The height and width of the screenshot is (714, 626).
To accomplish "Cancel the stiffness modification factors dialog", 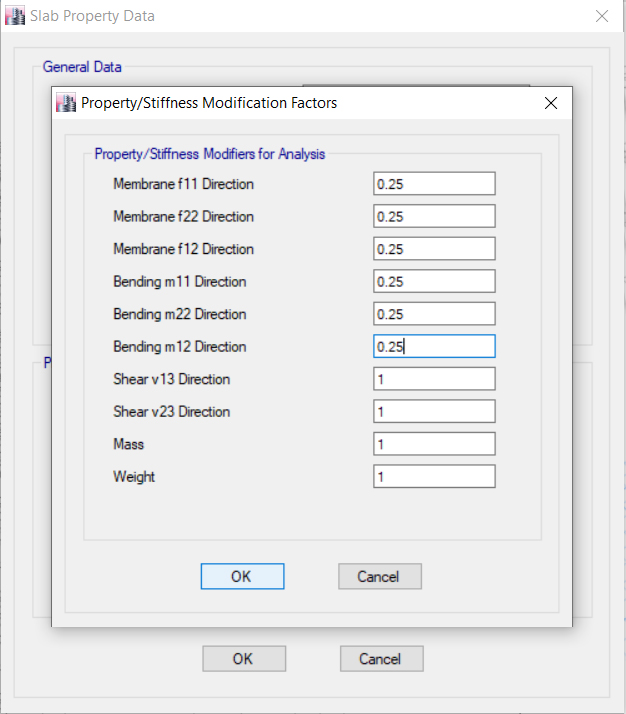I will coord(379,577).
